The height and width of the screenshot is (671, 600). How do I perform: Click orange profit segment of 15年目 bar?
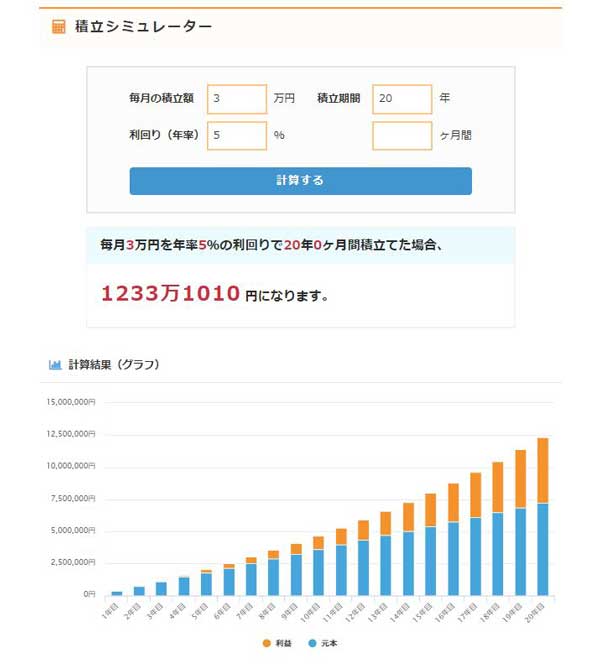(431, 510)
